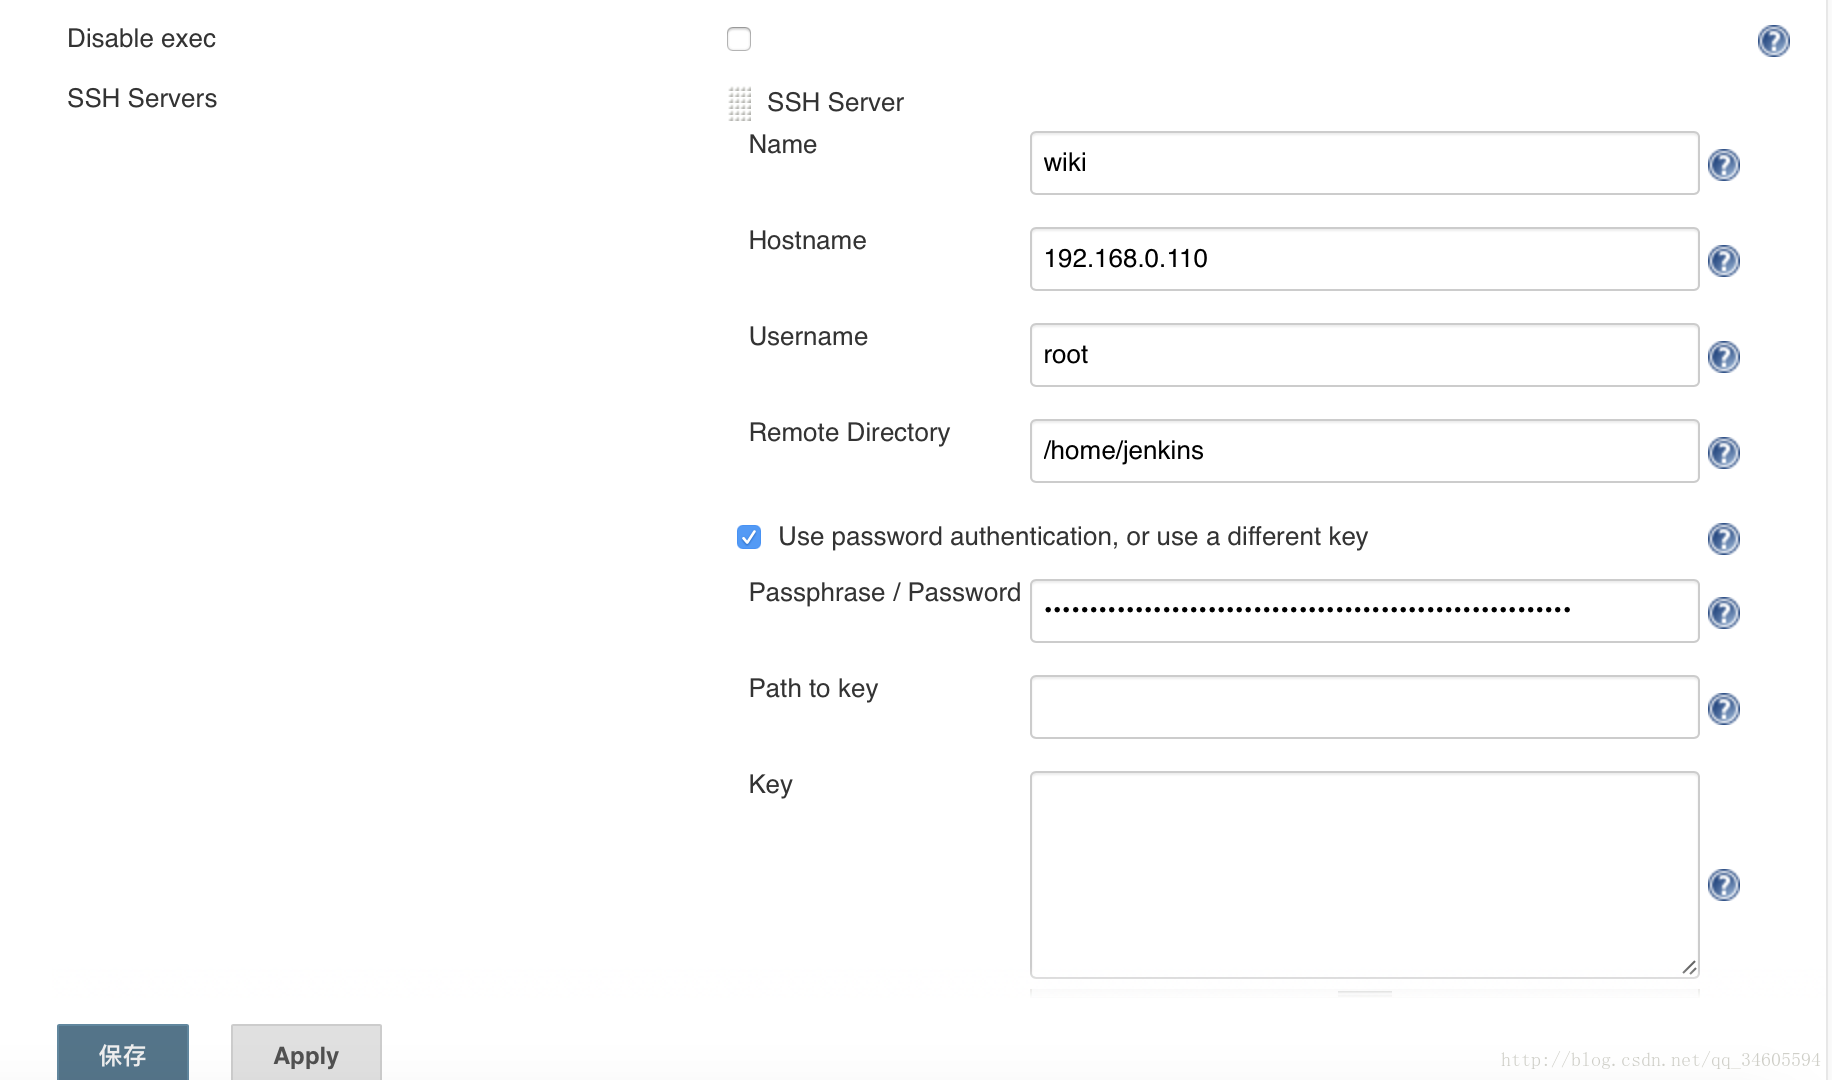
Task: Click the Disable exec label
Action: [141, 38]
